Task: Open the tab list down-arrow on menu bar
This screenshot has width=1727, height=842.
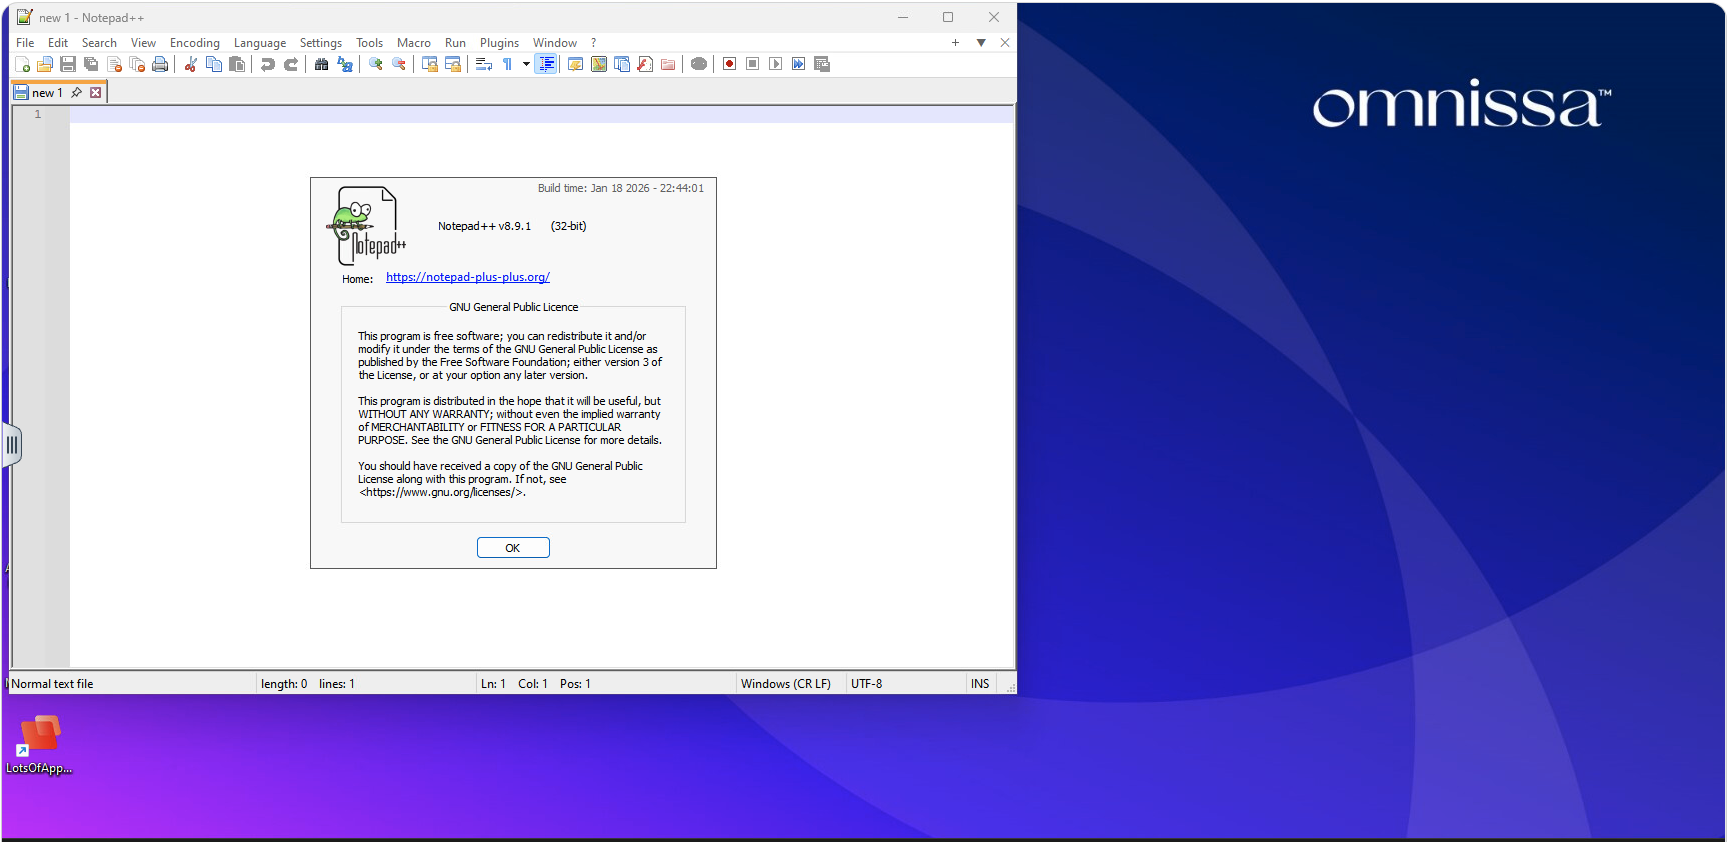Action: 981,43
